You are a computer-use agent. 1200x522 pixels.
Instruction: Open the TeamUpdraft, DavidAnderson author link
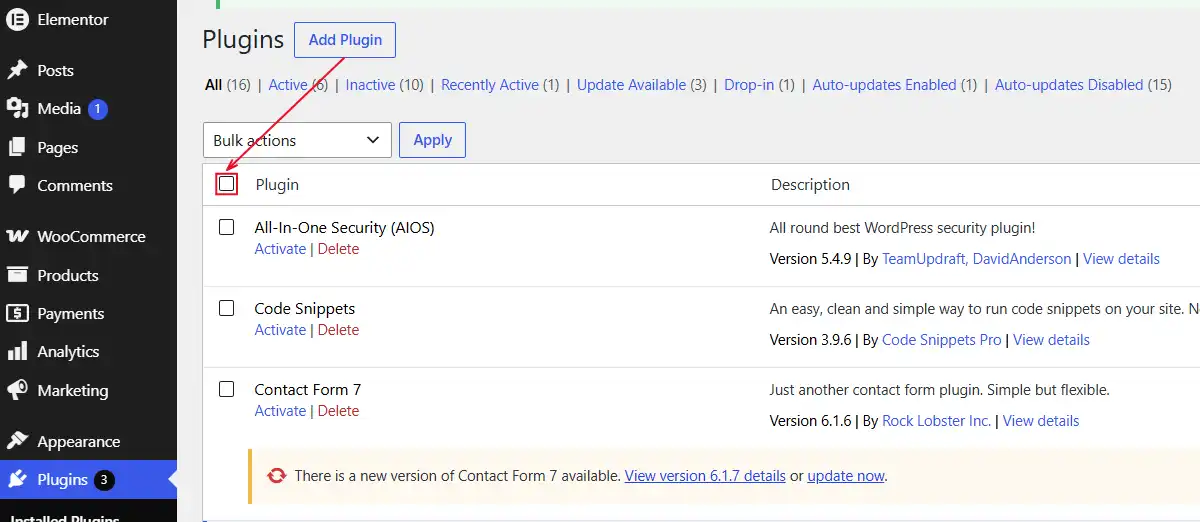976,259
